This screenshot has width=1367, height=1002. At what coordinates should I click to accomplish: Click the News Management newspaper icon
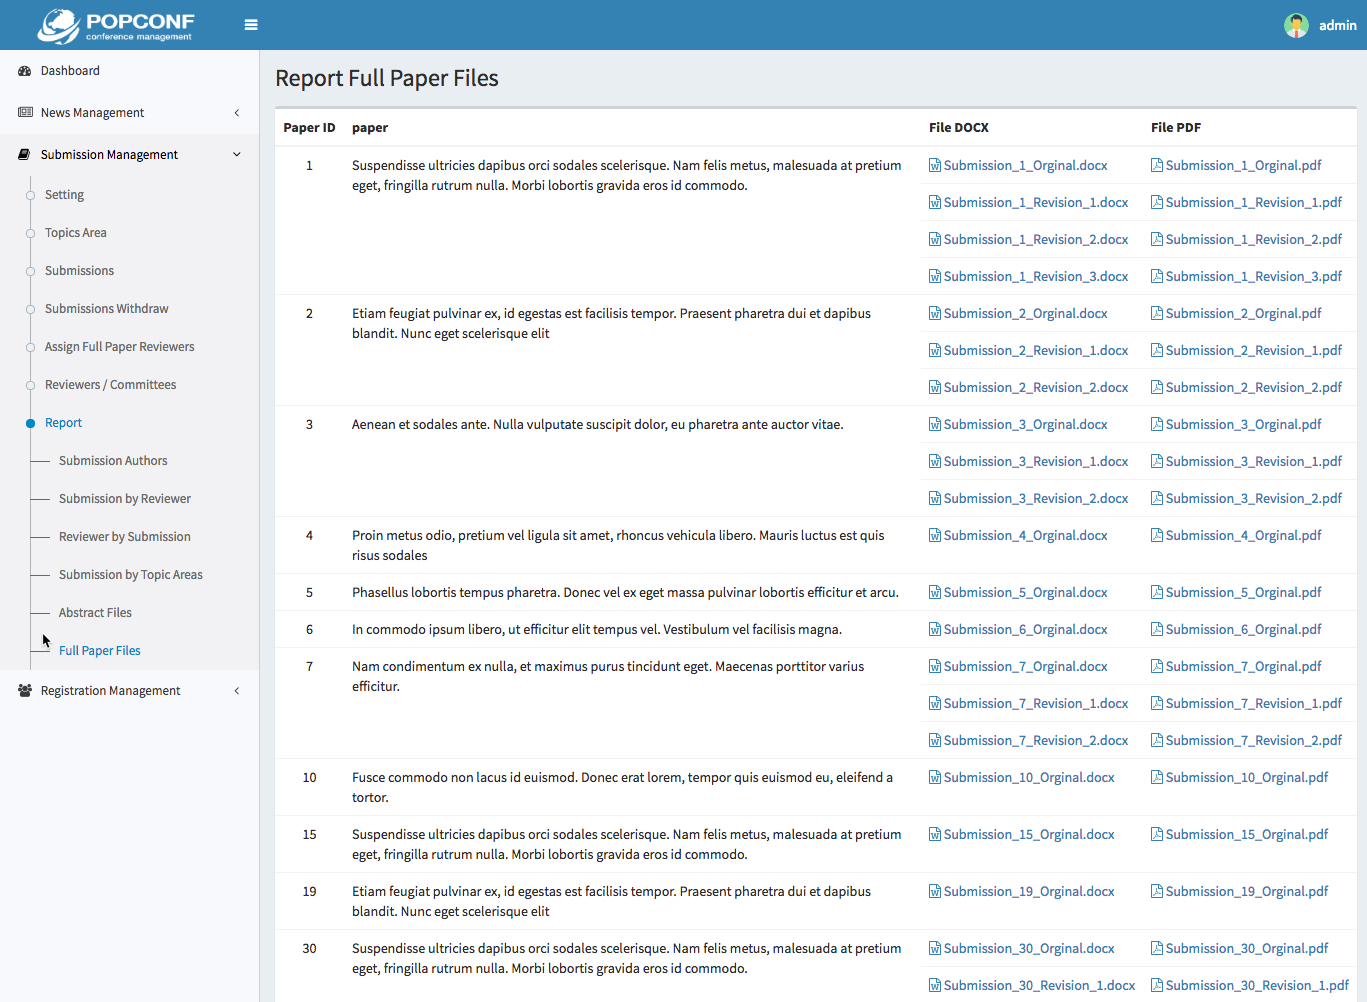[25, 113]
